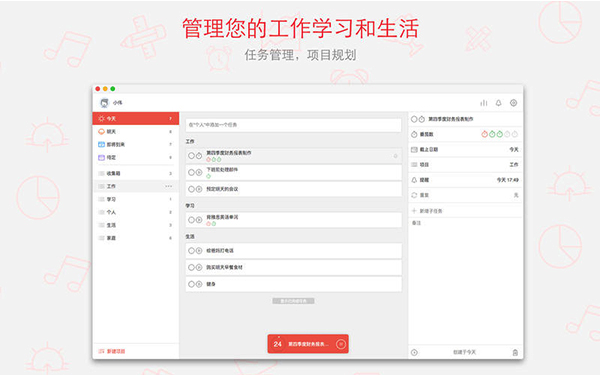
Task: Mark 第四季度财务报表制作 task complete in list
Action: pyautogui.click(x=191, y=156)
